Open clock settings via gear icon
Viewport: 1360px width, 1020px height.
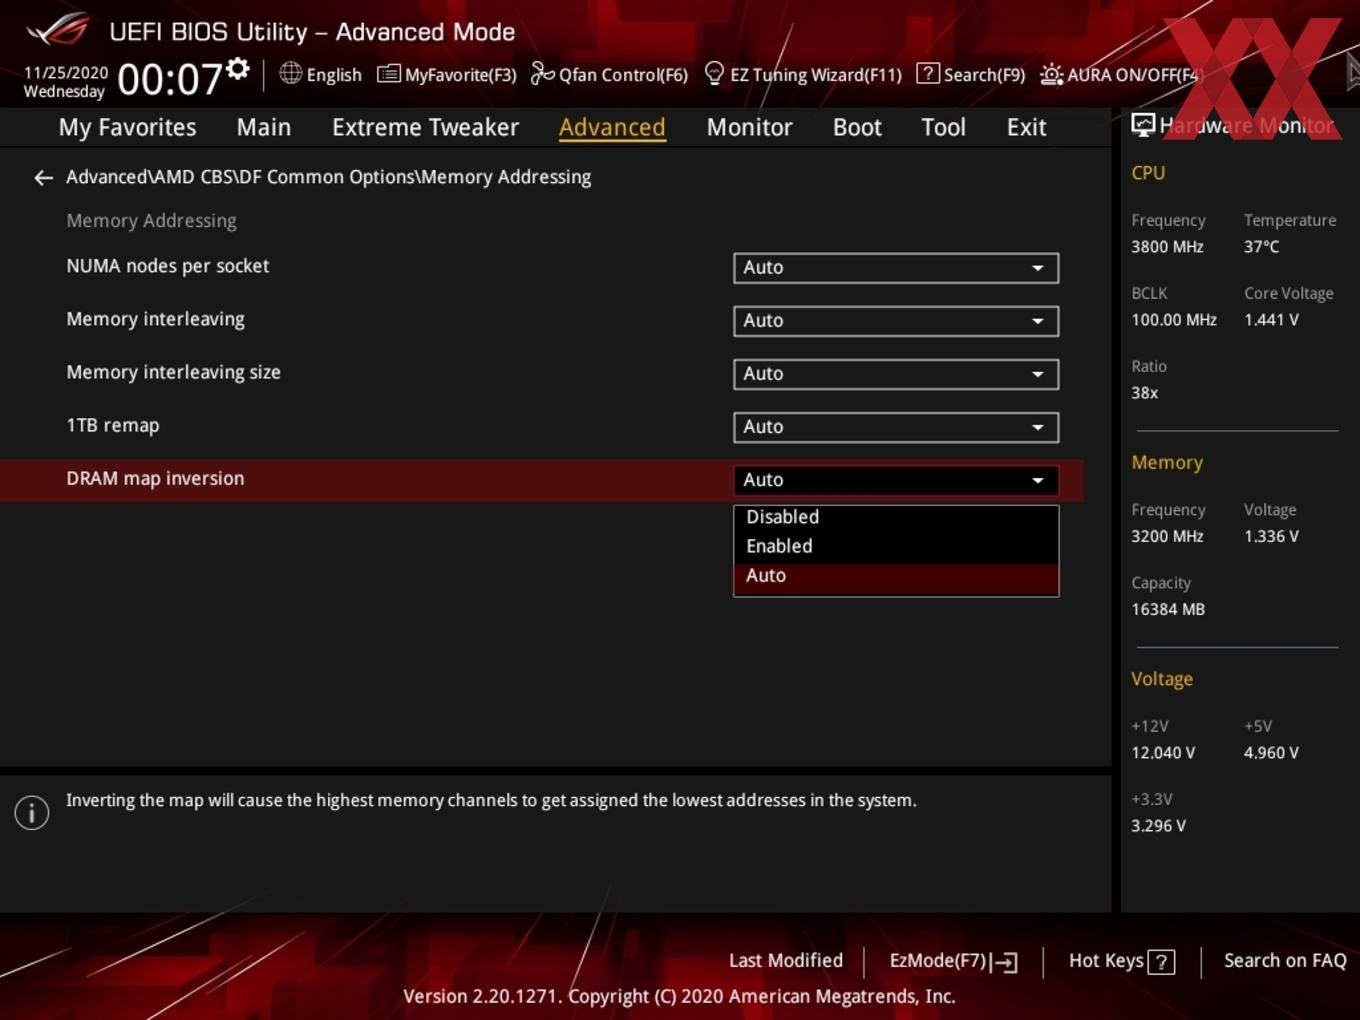point(238,68)
